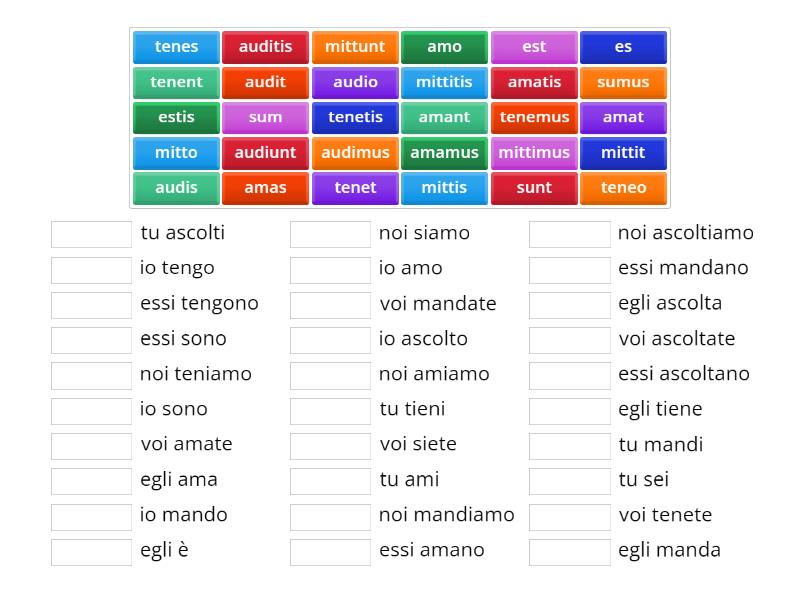Pick the green 'amo' tile
Viewport: 800px width, 600px height.
click(444, 46)
